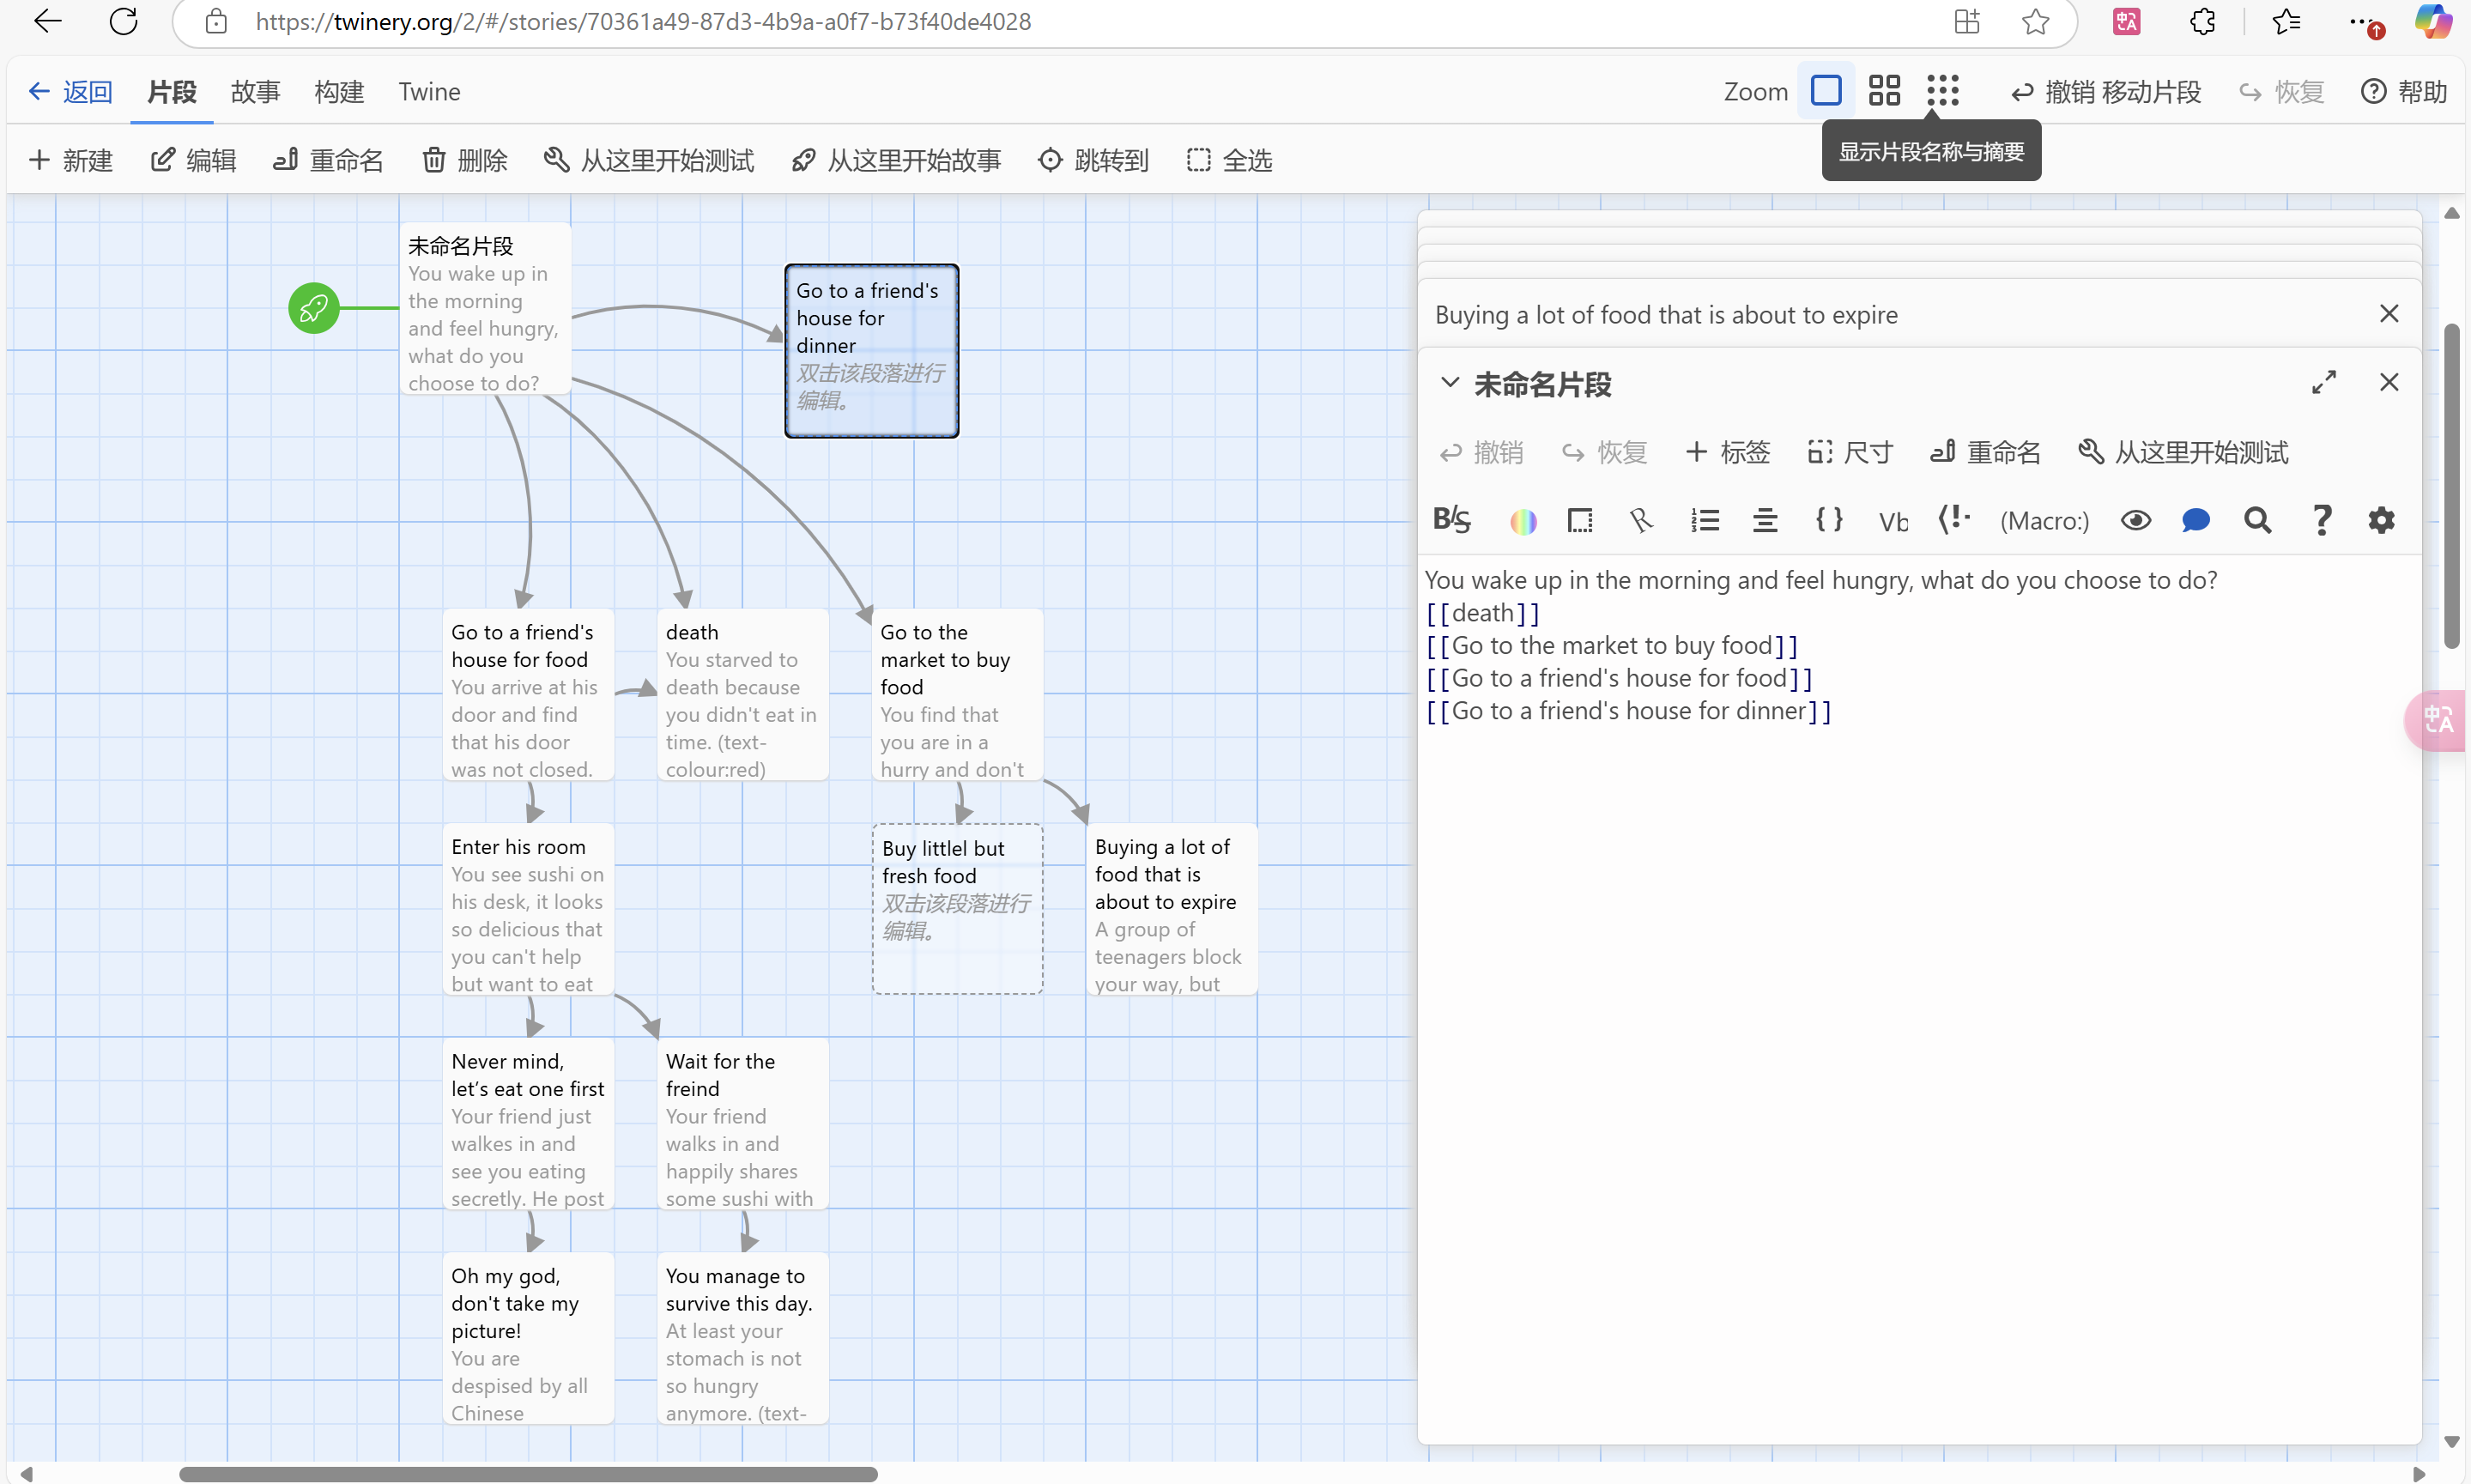Collapse the 未命名片段 editor chevron
This screenshot has width=2471, height=1484.
pyautogui.click(x=1449, y=383)
